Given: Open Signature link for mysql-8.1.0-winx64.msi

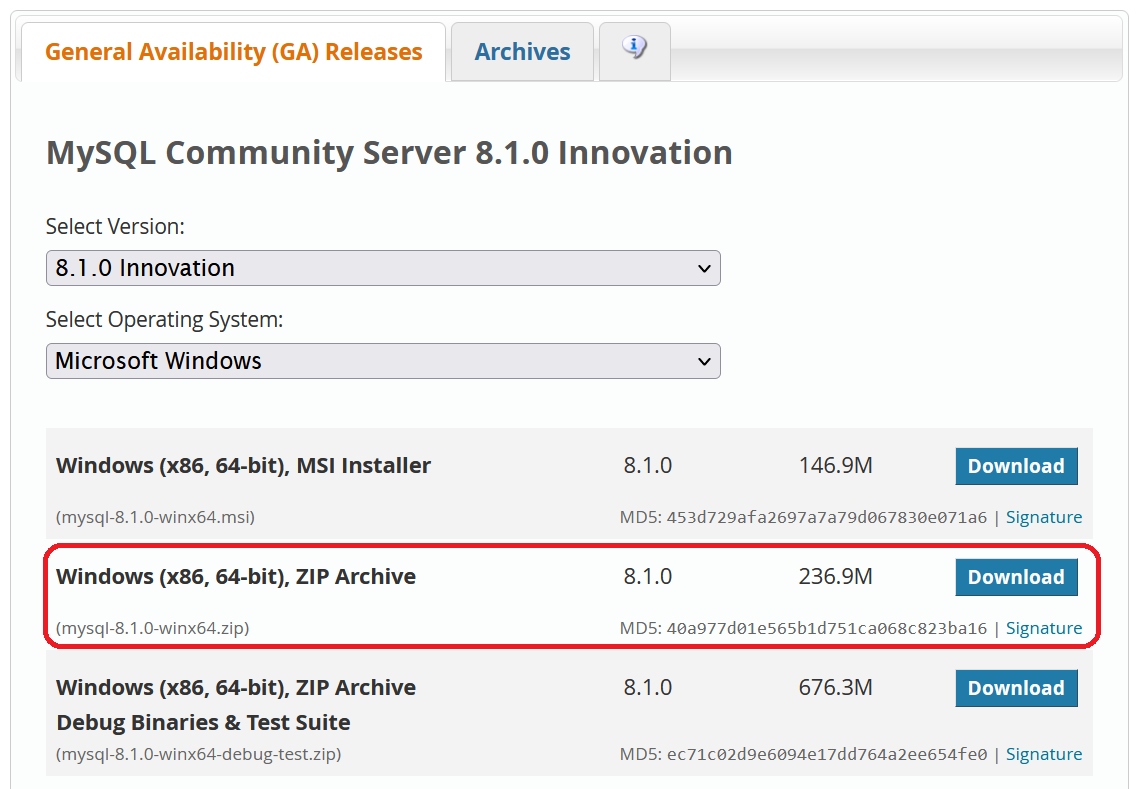Looking at the screenshot, I should (1043, 517).
